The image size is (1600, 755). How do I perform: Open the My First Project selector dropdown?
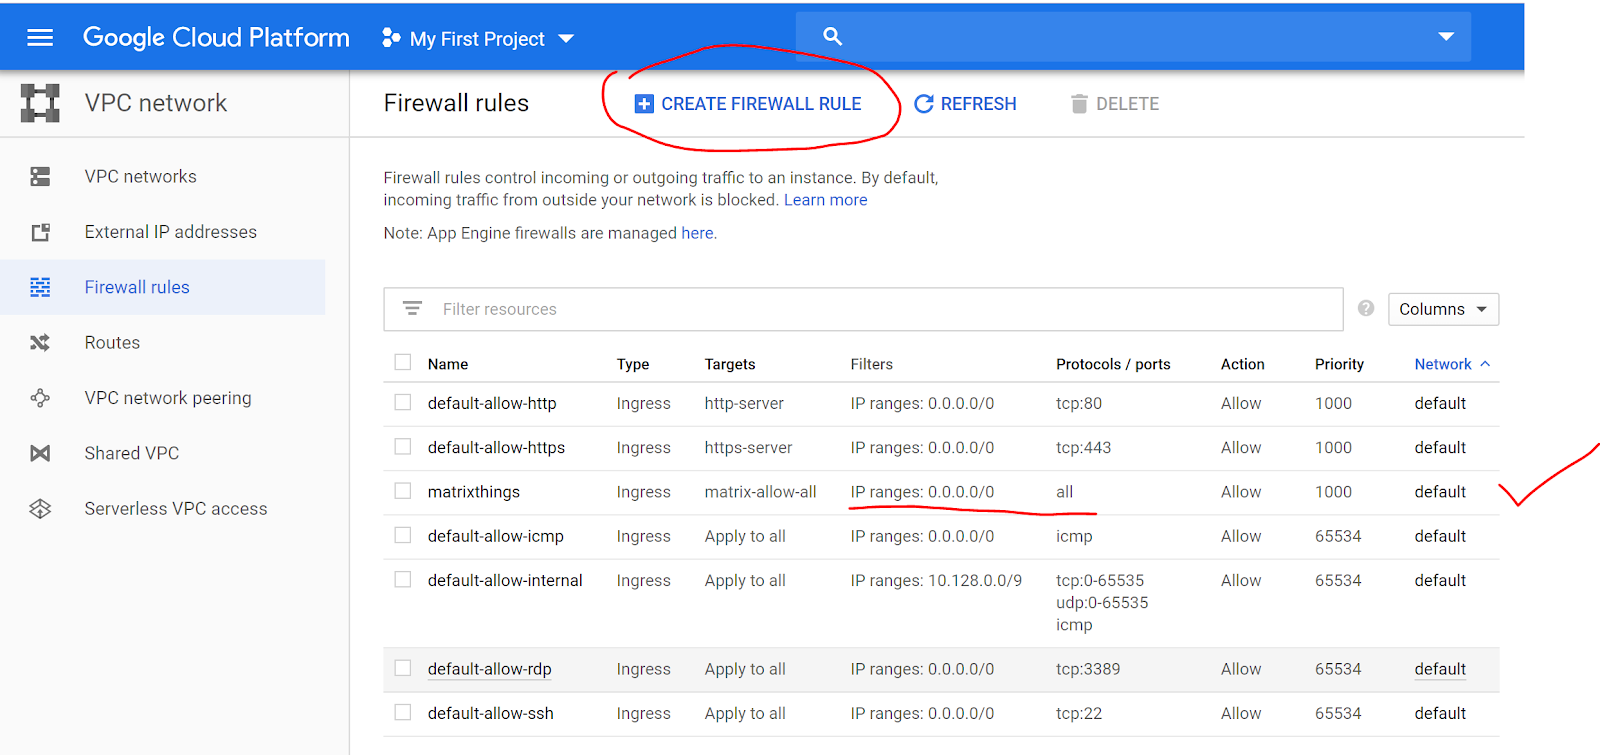coord(478,38)
